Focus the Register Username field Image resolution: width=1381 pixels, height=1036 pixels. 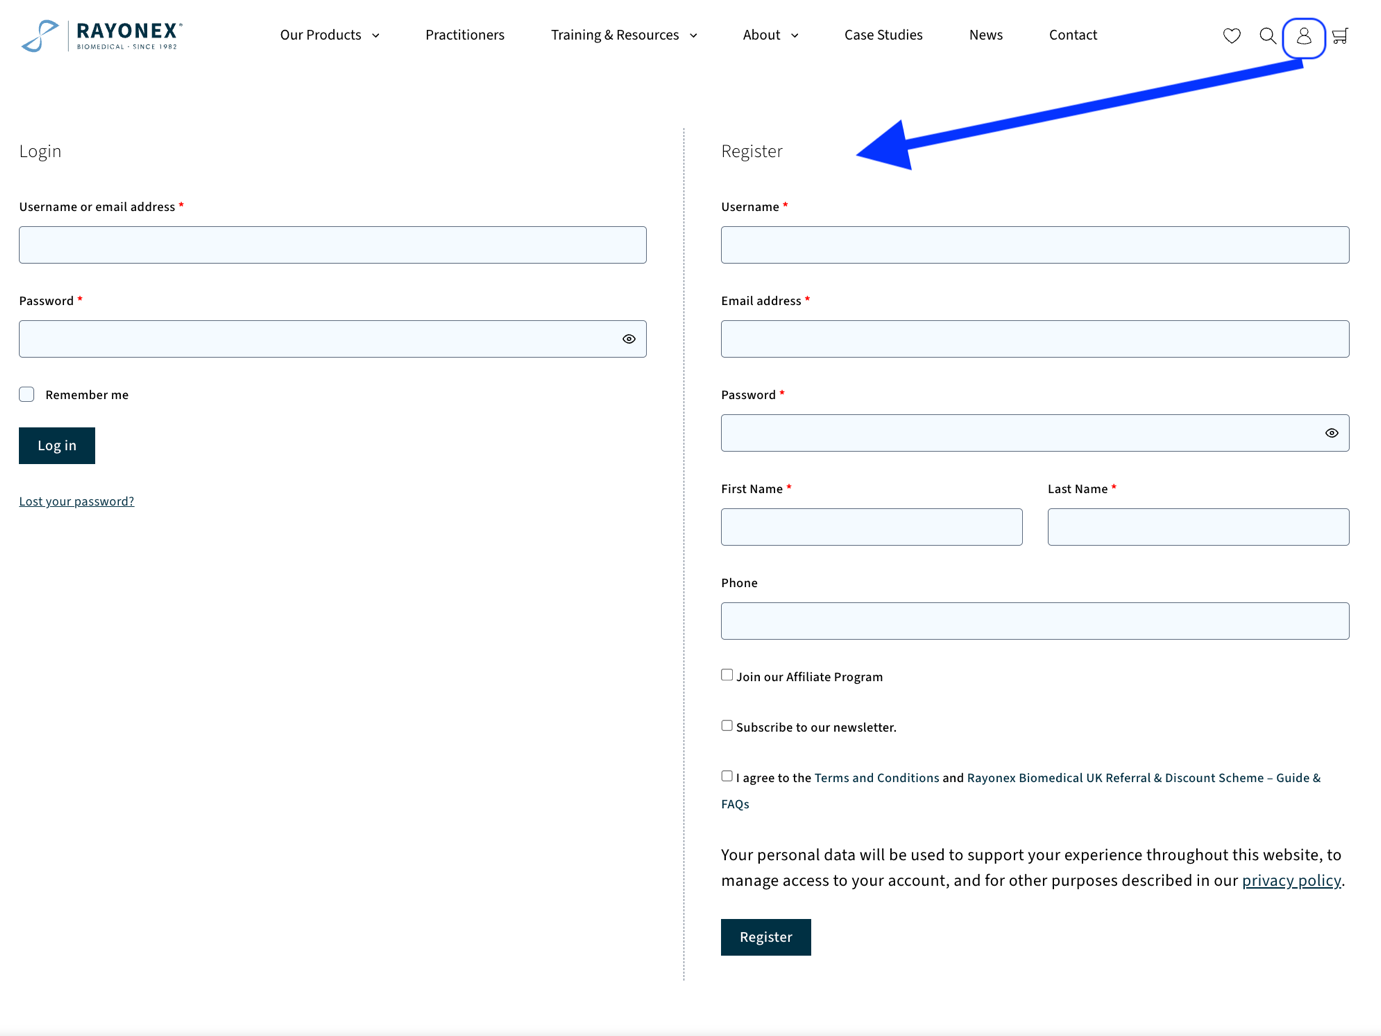pos(1035,245)
